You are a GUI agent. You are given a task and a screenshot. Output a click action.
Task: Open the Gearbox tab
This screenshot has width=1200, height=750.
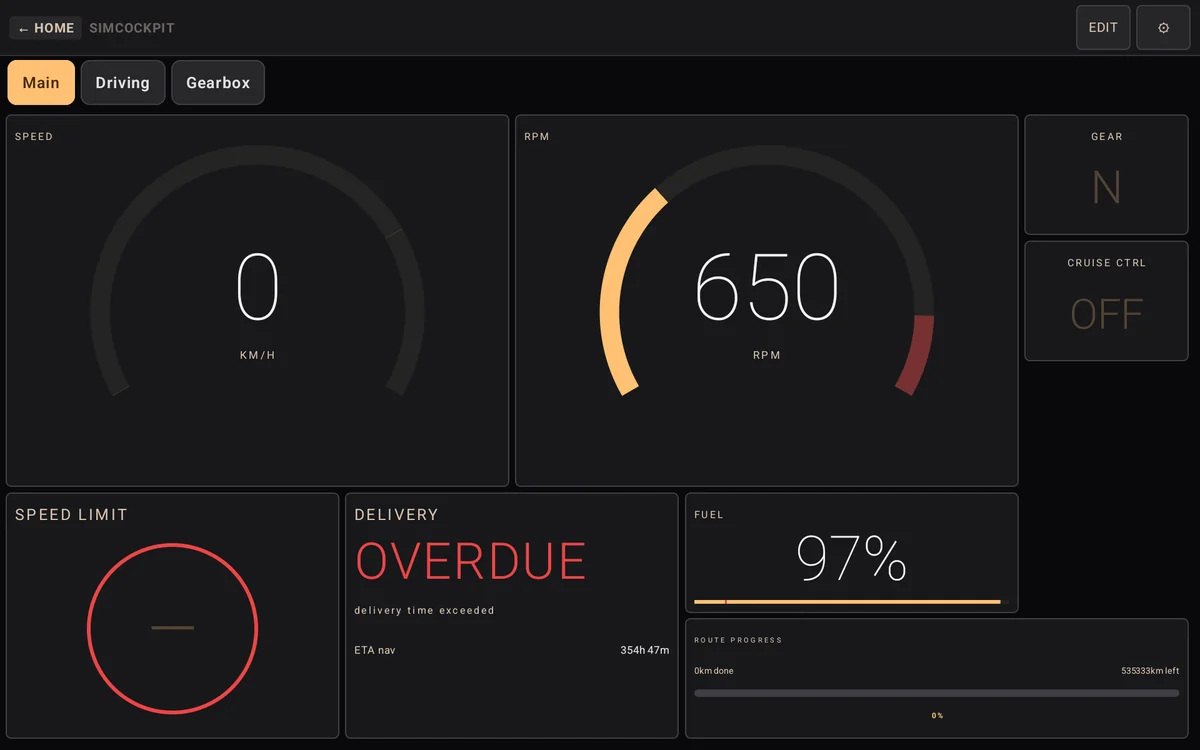(x=218, y=83)
